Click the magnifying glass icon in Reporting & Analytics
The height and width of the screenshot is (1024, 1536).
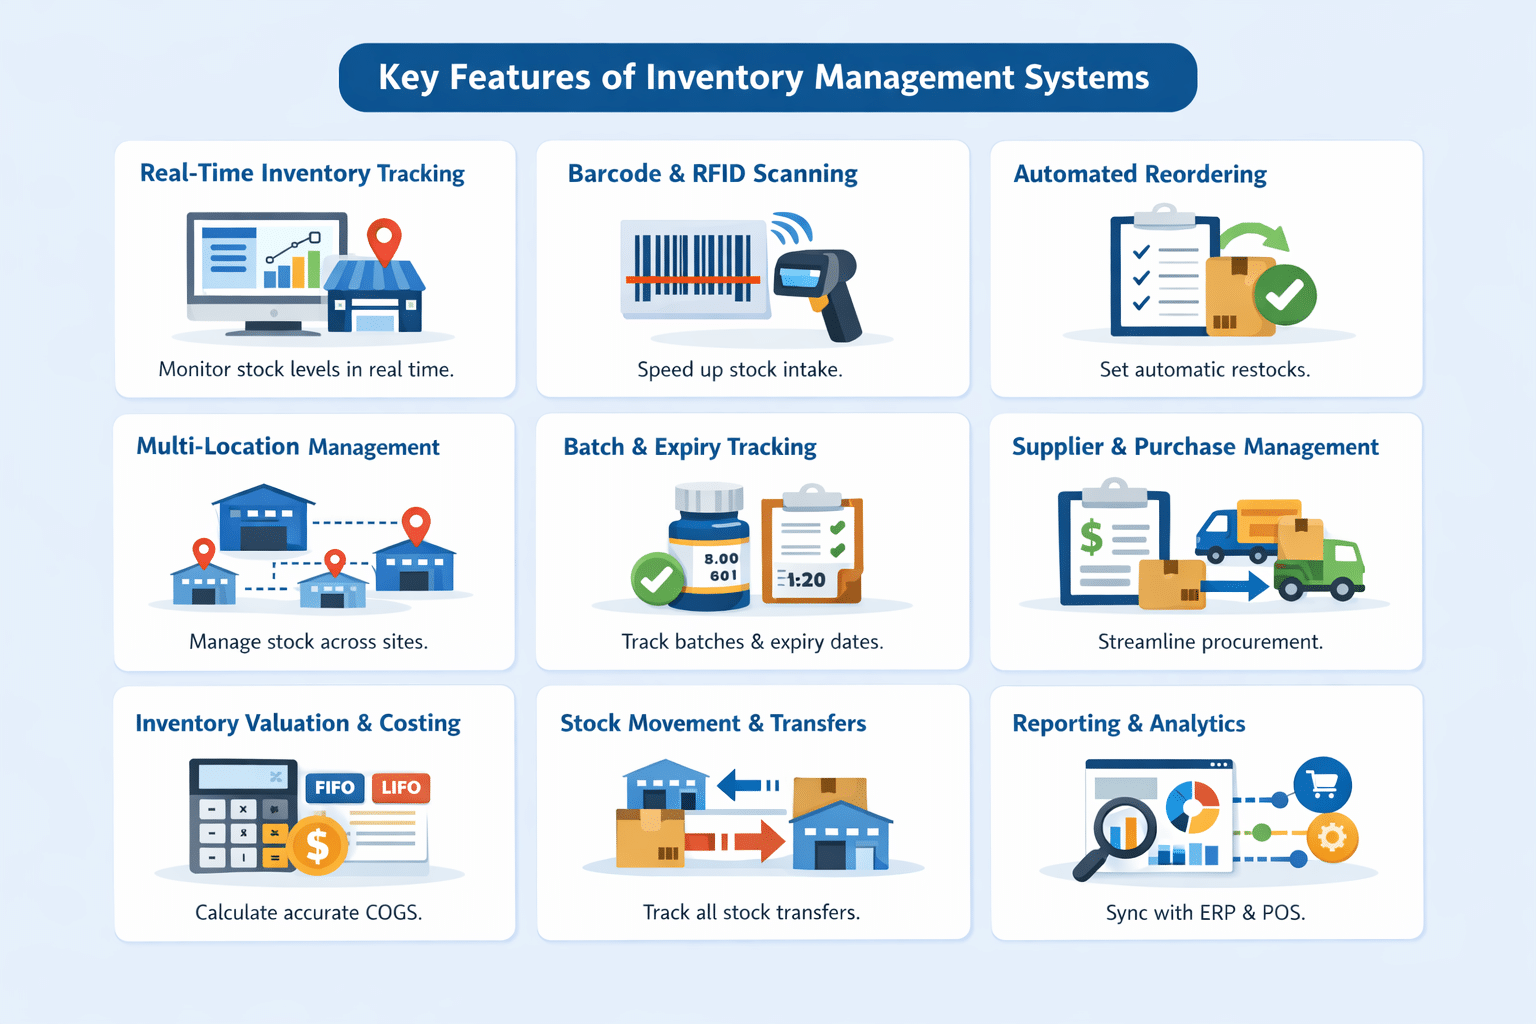point(1120,830)
